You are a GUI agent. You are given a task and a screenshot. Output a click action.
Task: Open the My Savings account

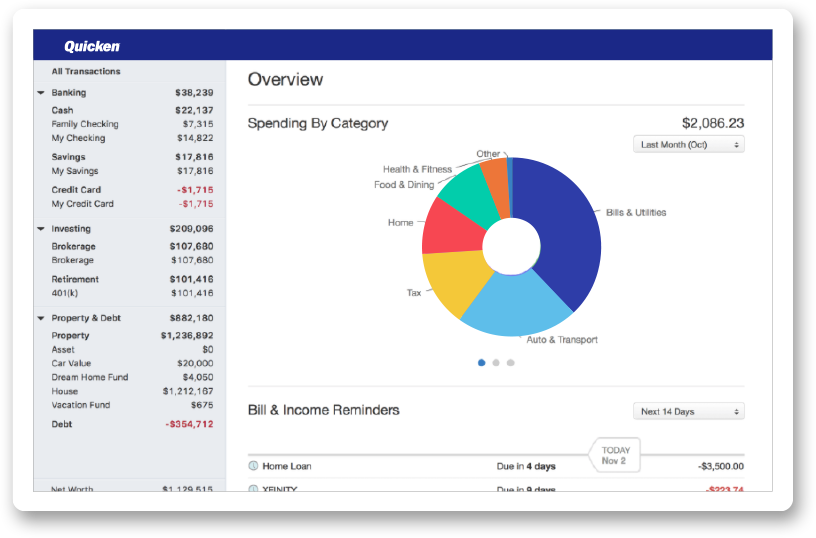point(132,171)
